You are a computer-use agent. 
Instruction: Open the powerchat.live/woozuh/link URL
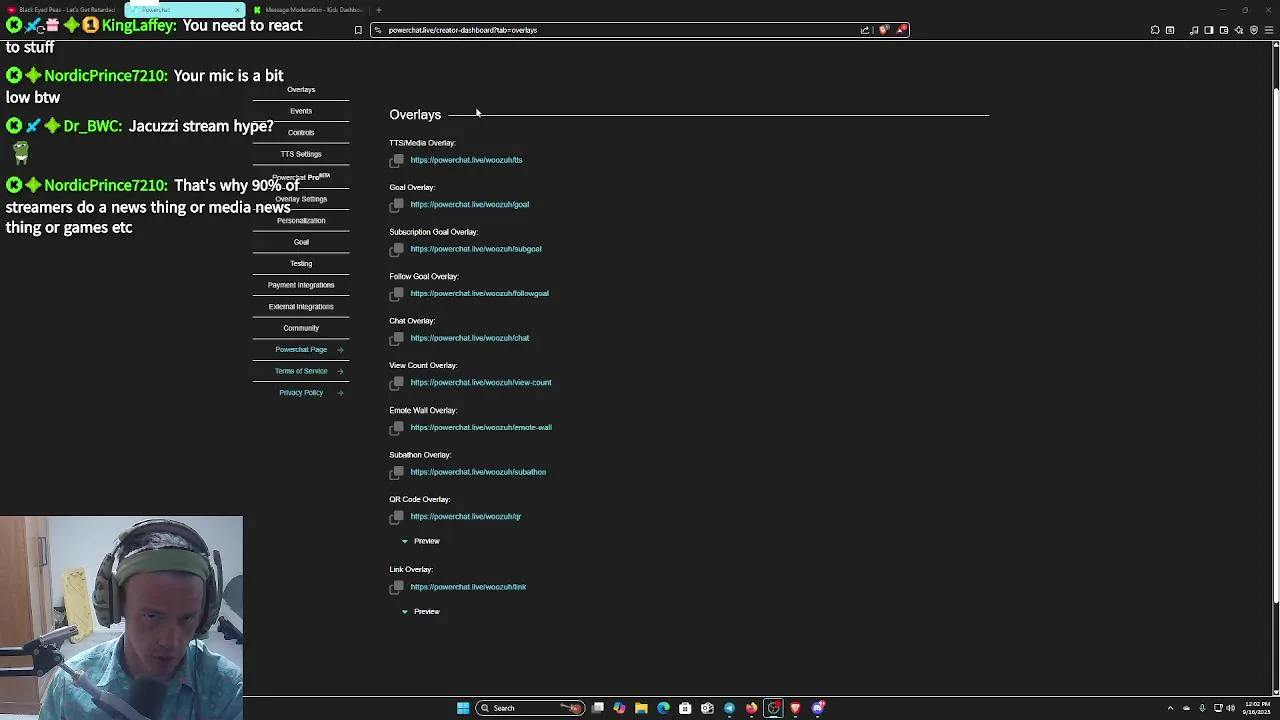tap(468, 587)
